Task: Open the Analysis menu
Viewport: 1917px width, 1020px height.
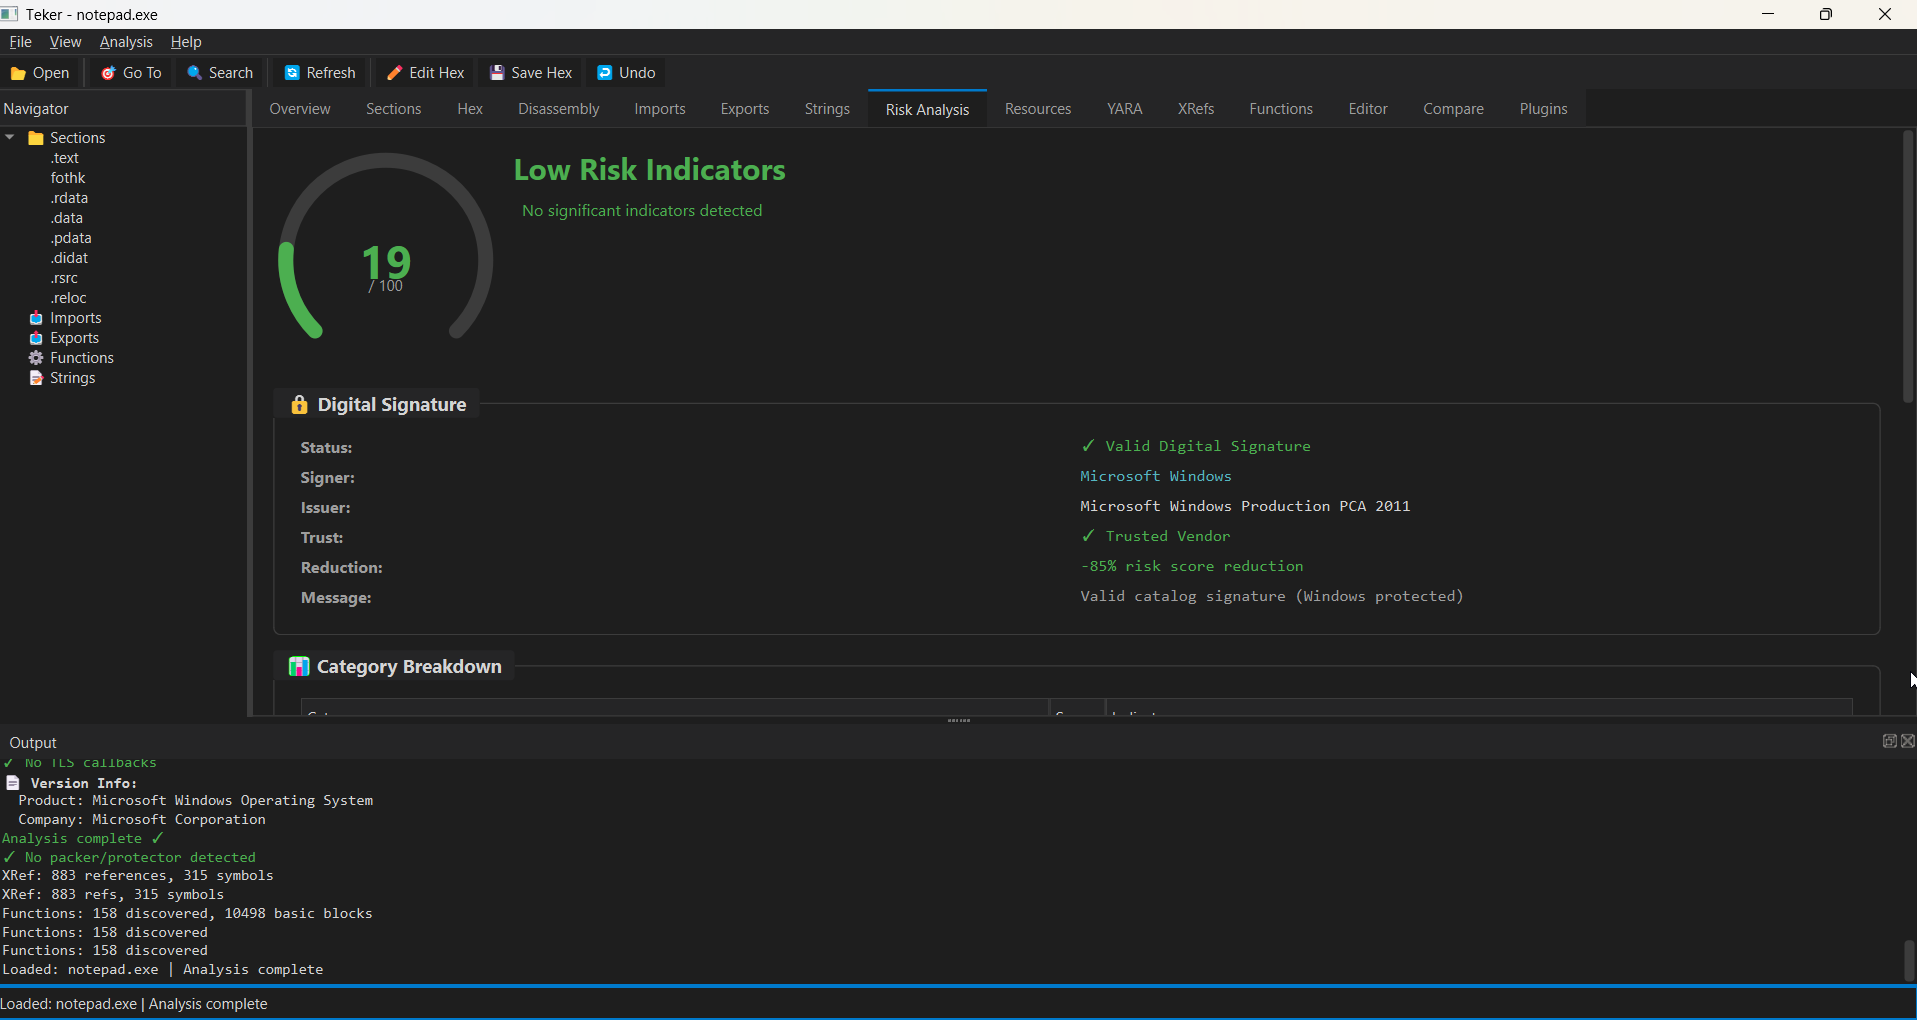Action: click(x=125, y=41)
